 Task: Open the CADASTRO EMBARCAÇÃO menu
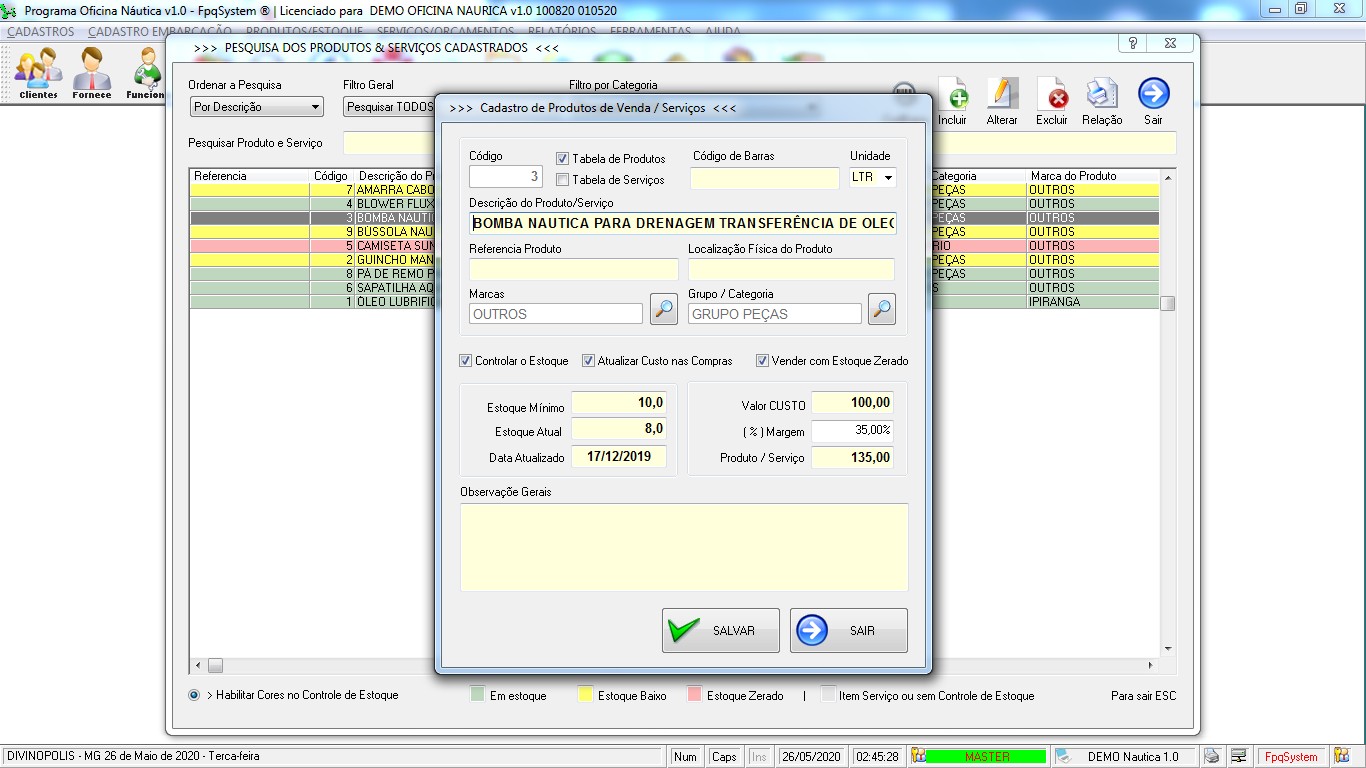pyautogui.click(x=160, y=32)
